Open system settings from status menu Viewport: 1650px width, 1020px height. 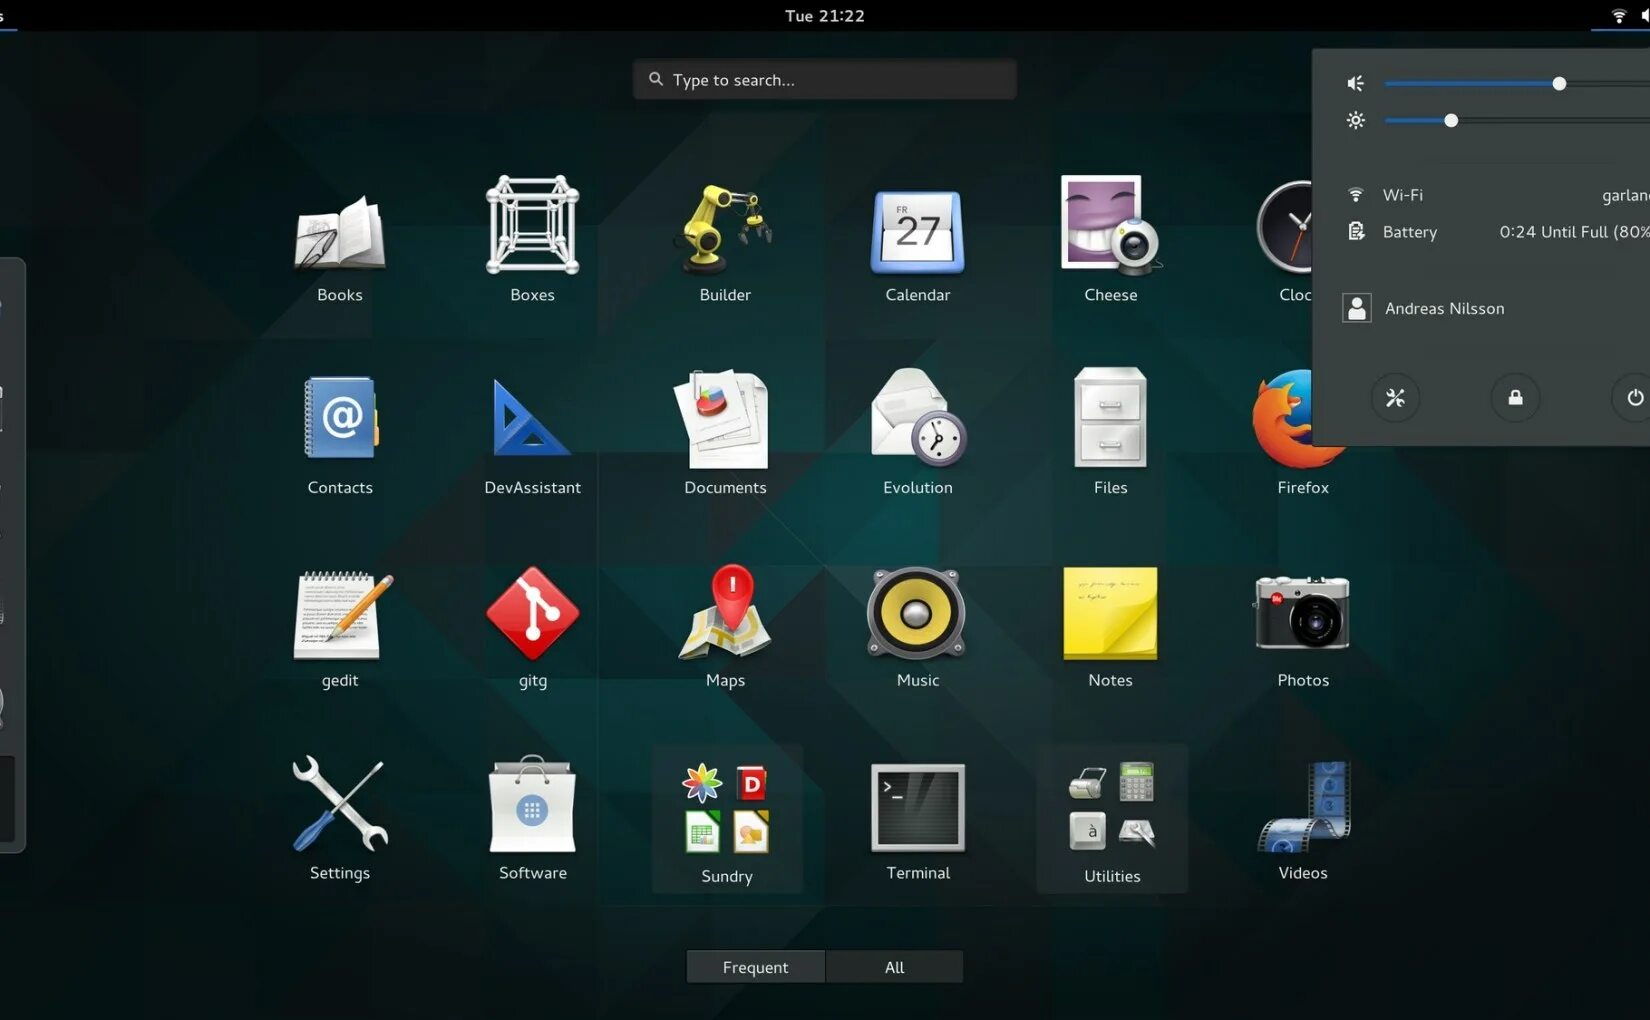pos(1395,398)
